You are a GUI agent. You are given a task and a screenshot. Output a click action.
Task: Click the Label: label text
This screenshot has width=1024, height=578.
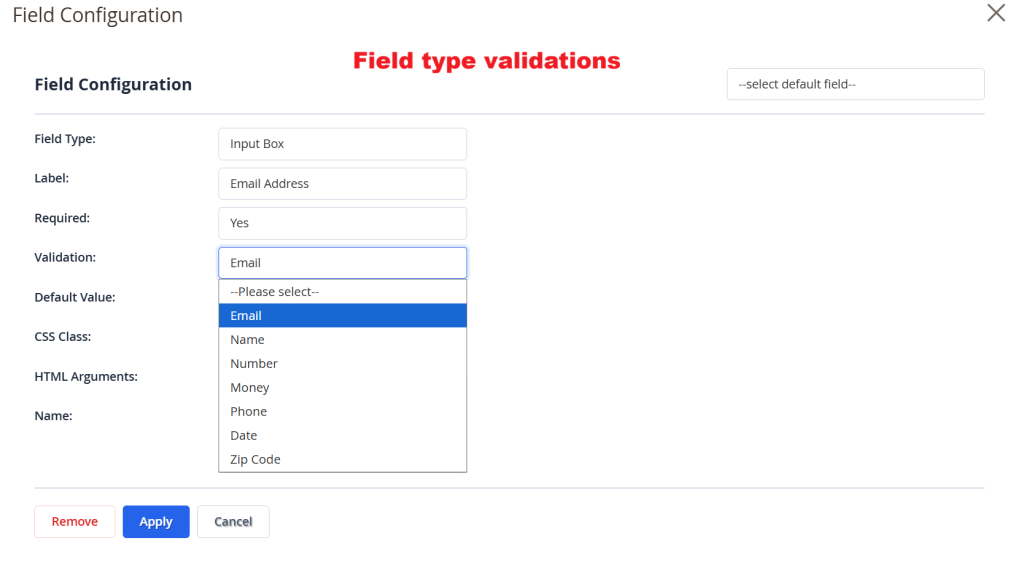pyautogui.click(x=52, y=178)
